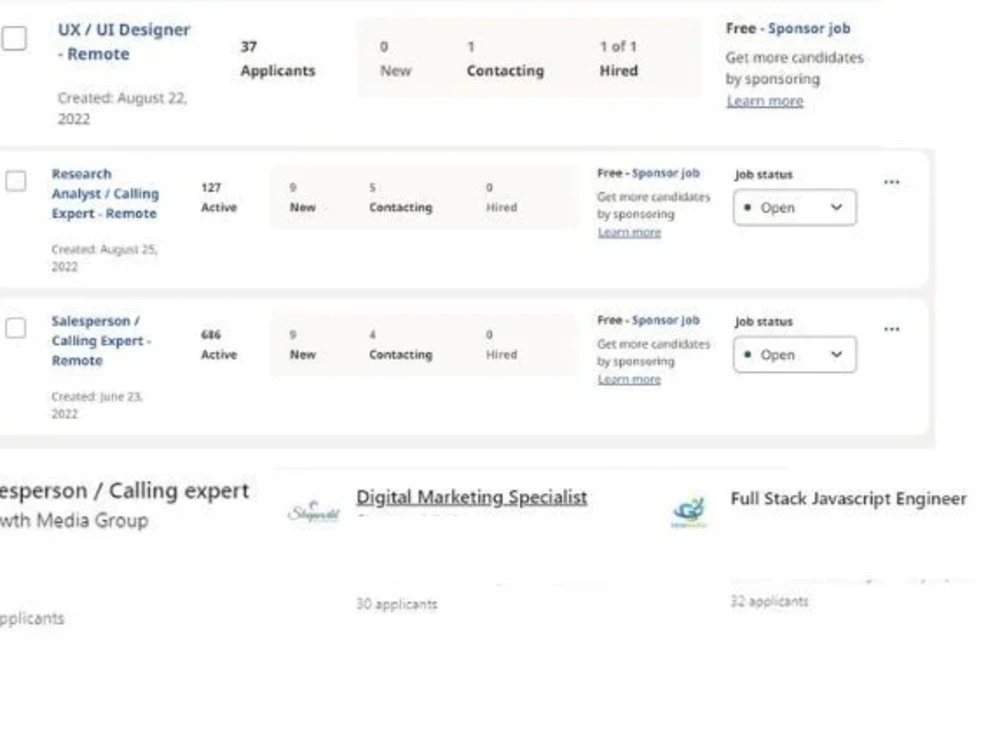This screenshot has width=1000, height=750.
Task: Open the Digital Marketing Specialist listing
Action: tap(471, 497)
